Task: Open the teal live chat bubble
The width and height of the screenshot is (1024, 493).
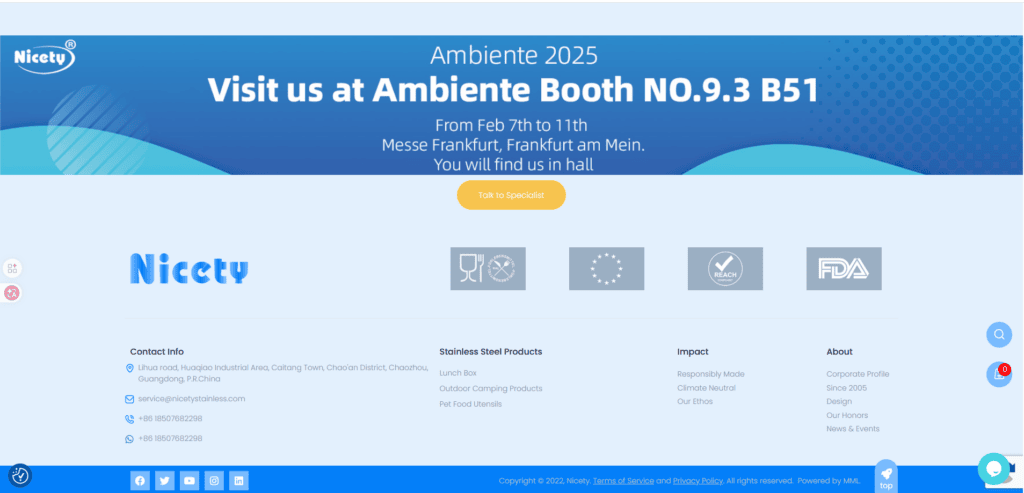Action: [993, 469]
